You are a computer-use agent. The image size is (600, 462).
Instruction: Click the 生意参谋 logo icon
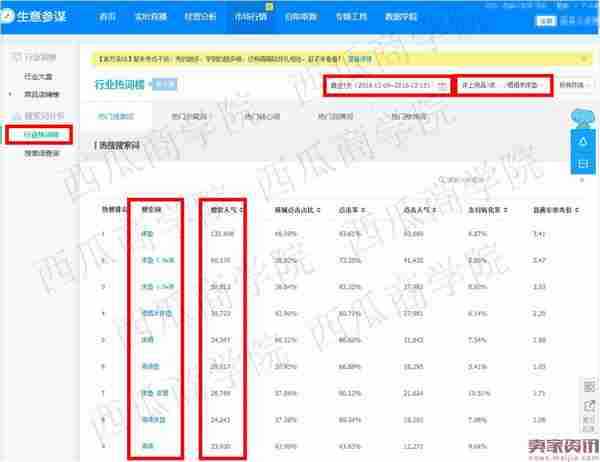(7, 16)
